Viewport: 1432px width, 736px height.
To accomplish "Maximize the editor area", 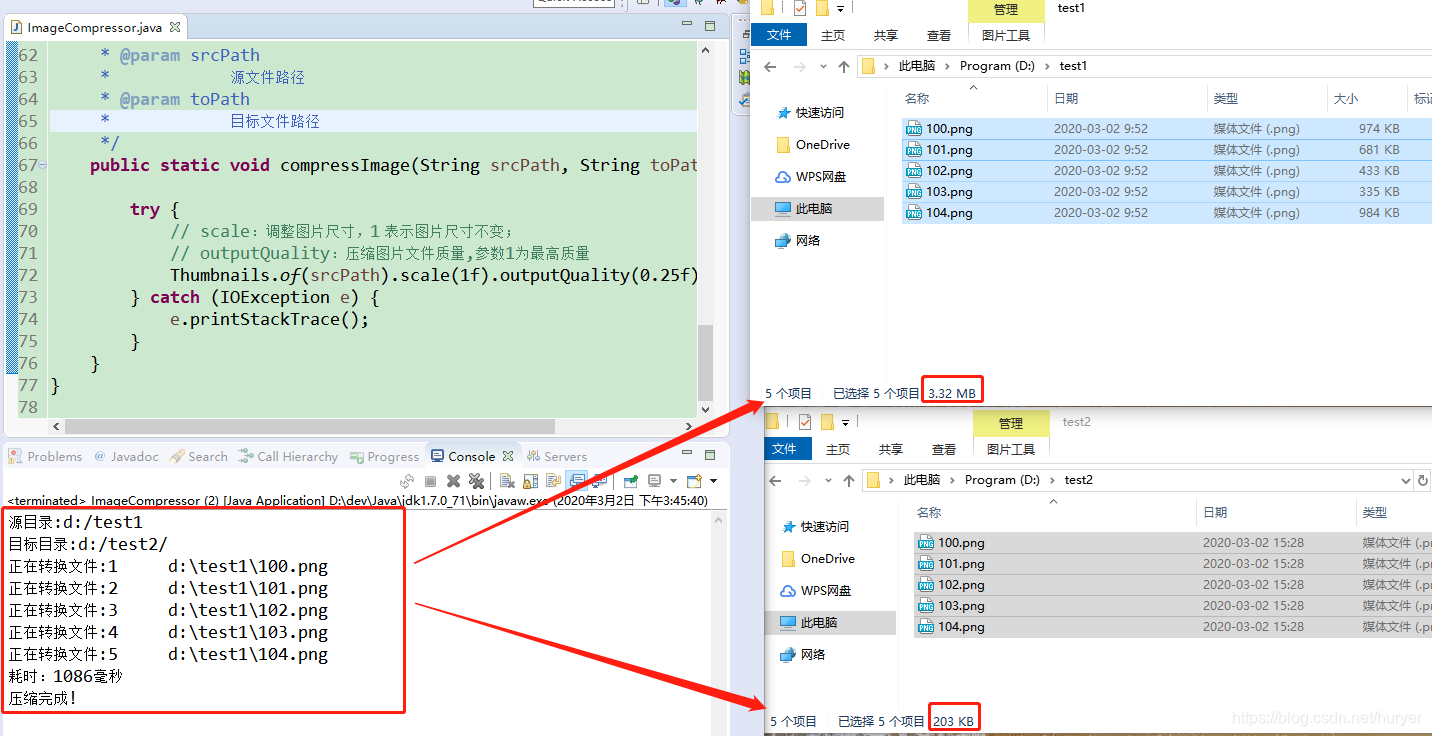I will tap(710, 25).
